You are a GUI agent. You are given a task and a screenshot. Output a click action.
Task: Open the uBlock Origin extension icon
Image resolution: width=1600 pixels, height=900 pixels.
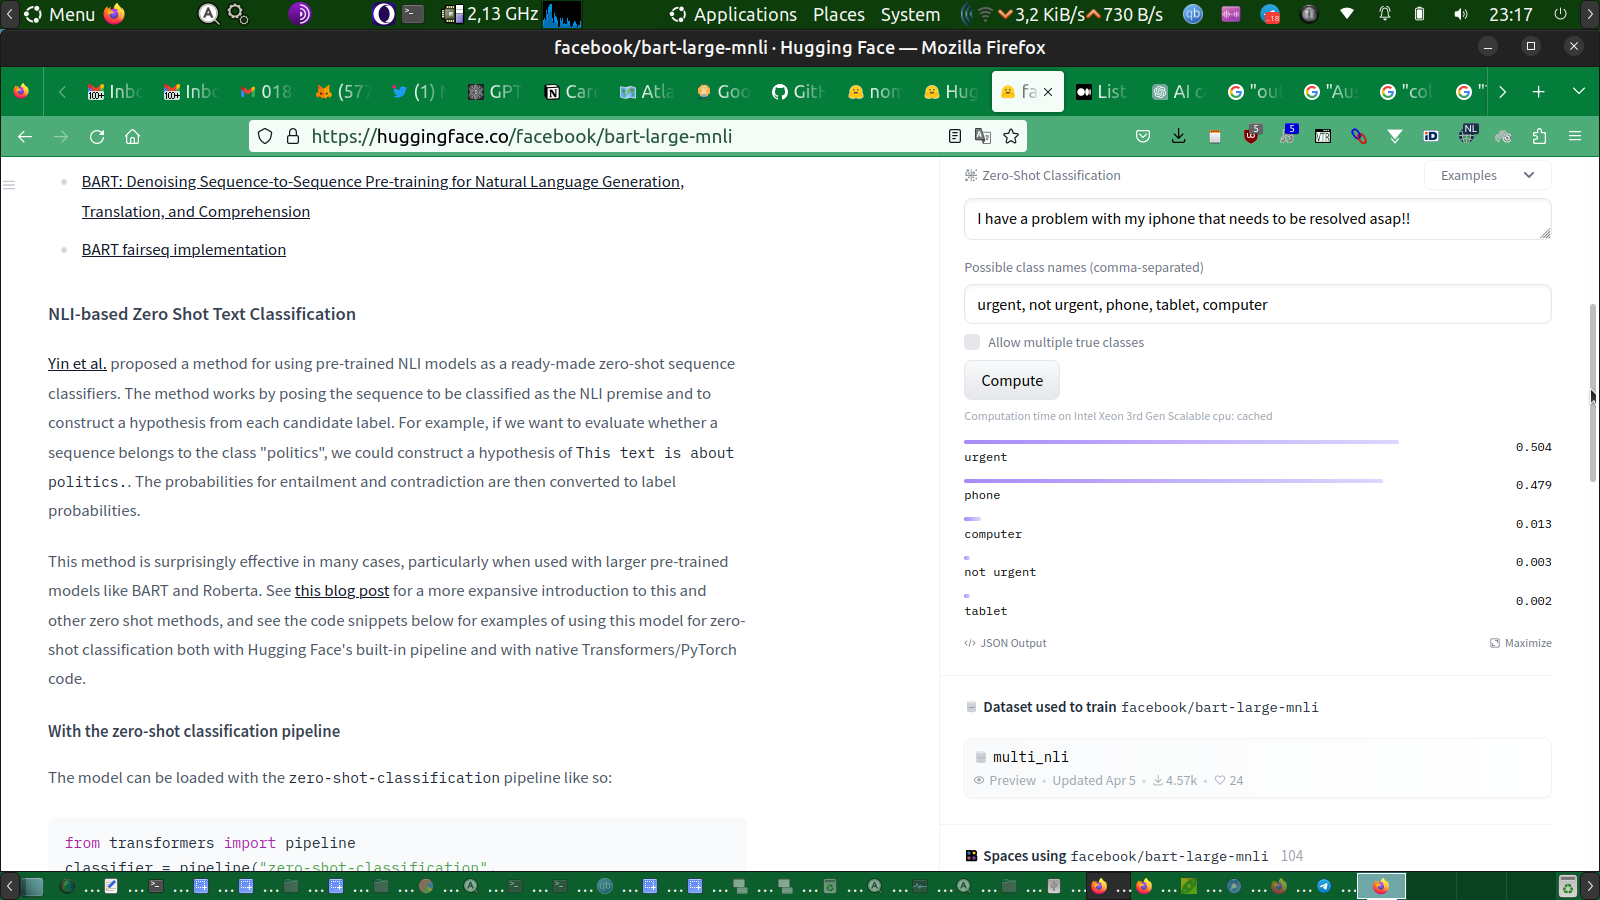pos(1251,135)
